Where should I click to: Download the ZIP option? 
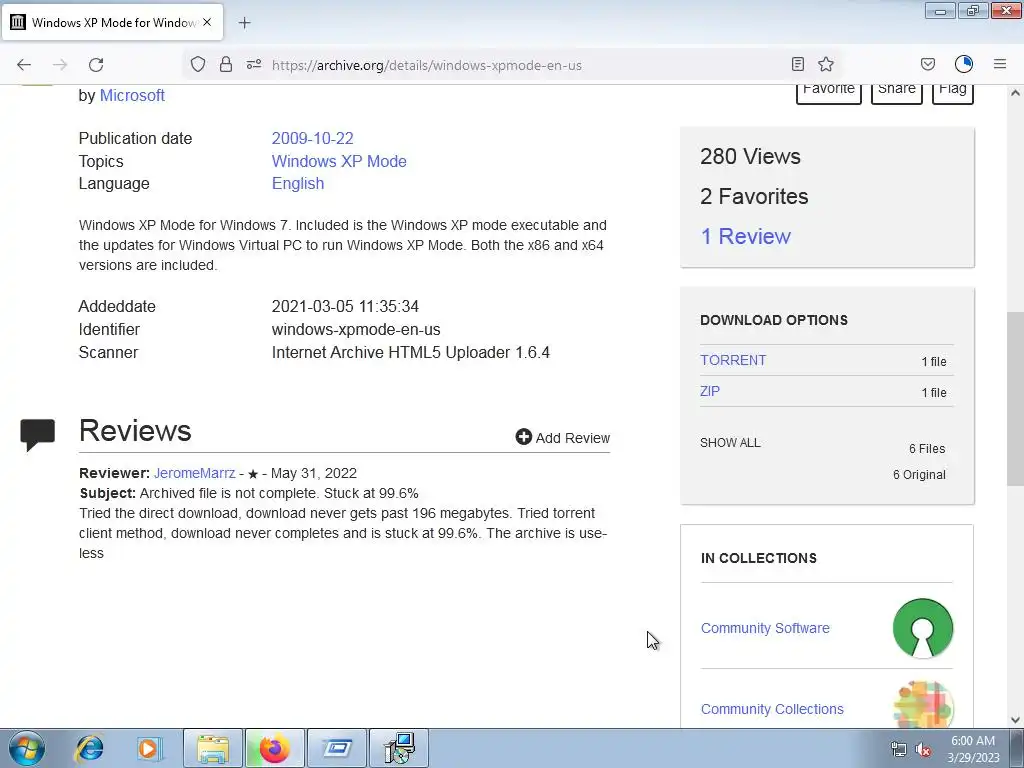point(710,391)
